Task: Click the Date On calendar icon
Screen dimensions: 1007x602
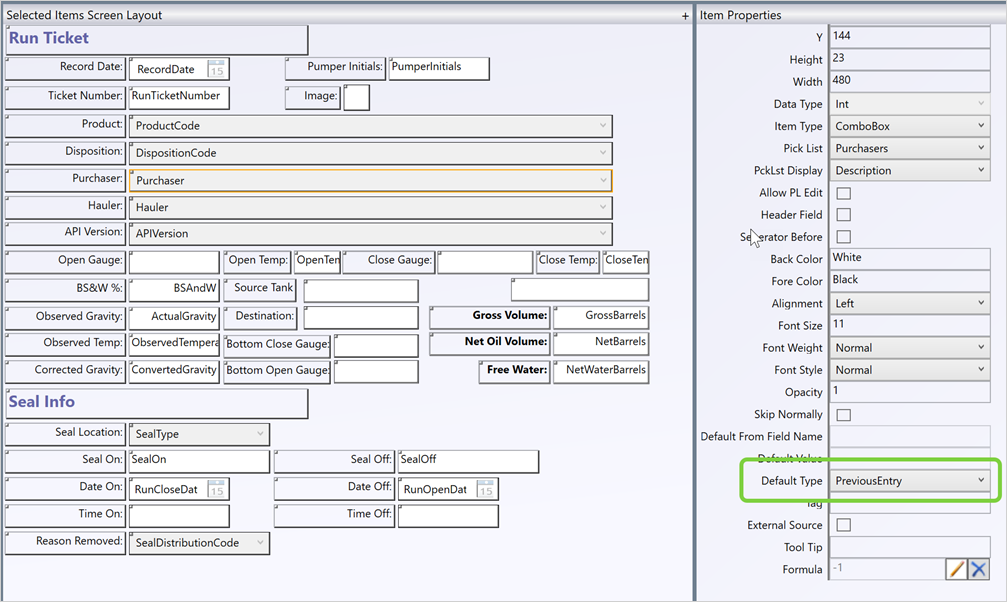Action: [x=216, y=489]
